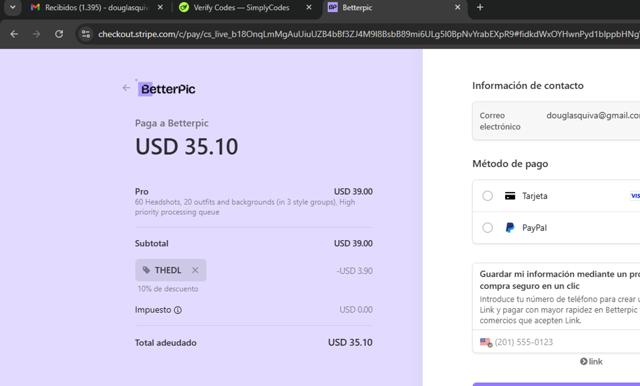
Task: Click the THEDL coupon tag icon
Action: pyautogui.click(x=146, y=270)
